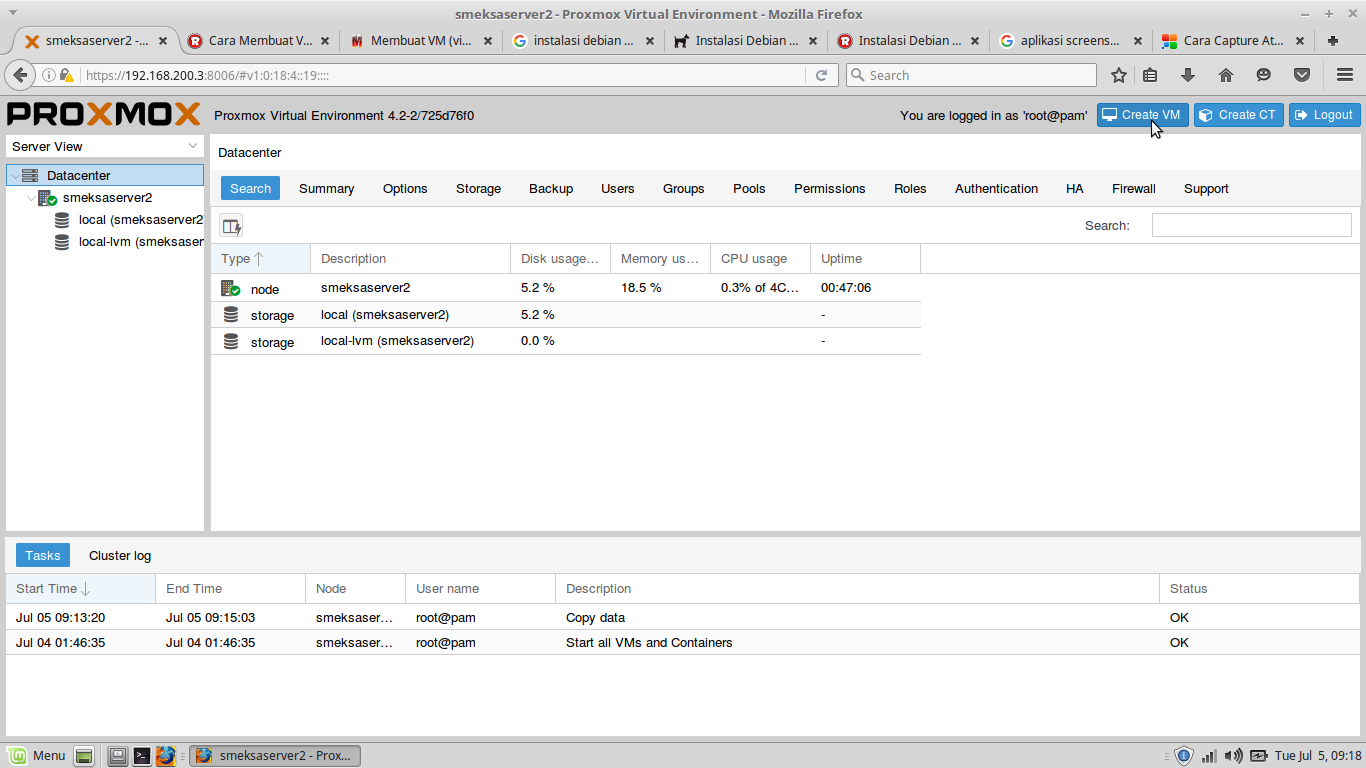This screenshot has height=768, width=1366.
Task: Go to the Permissions tab
Action: [830, 188]
